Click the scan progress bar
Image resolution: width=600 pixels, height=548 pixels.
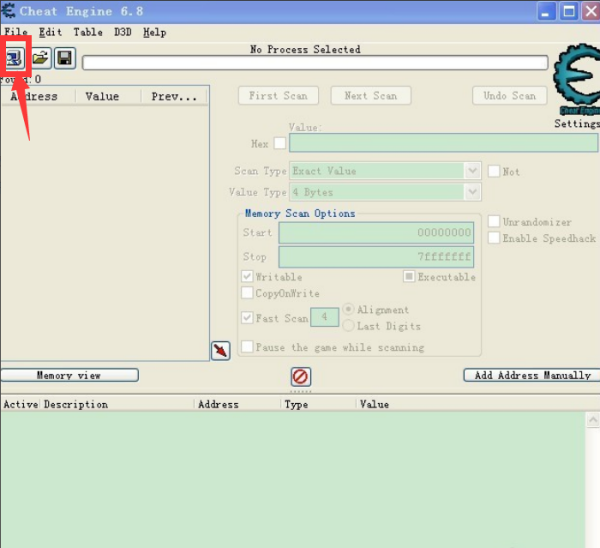pos(315,62)
